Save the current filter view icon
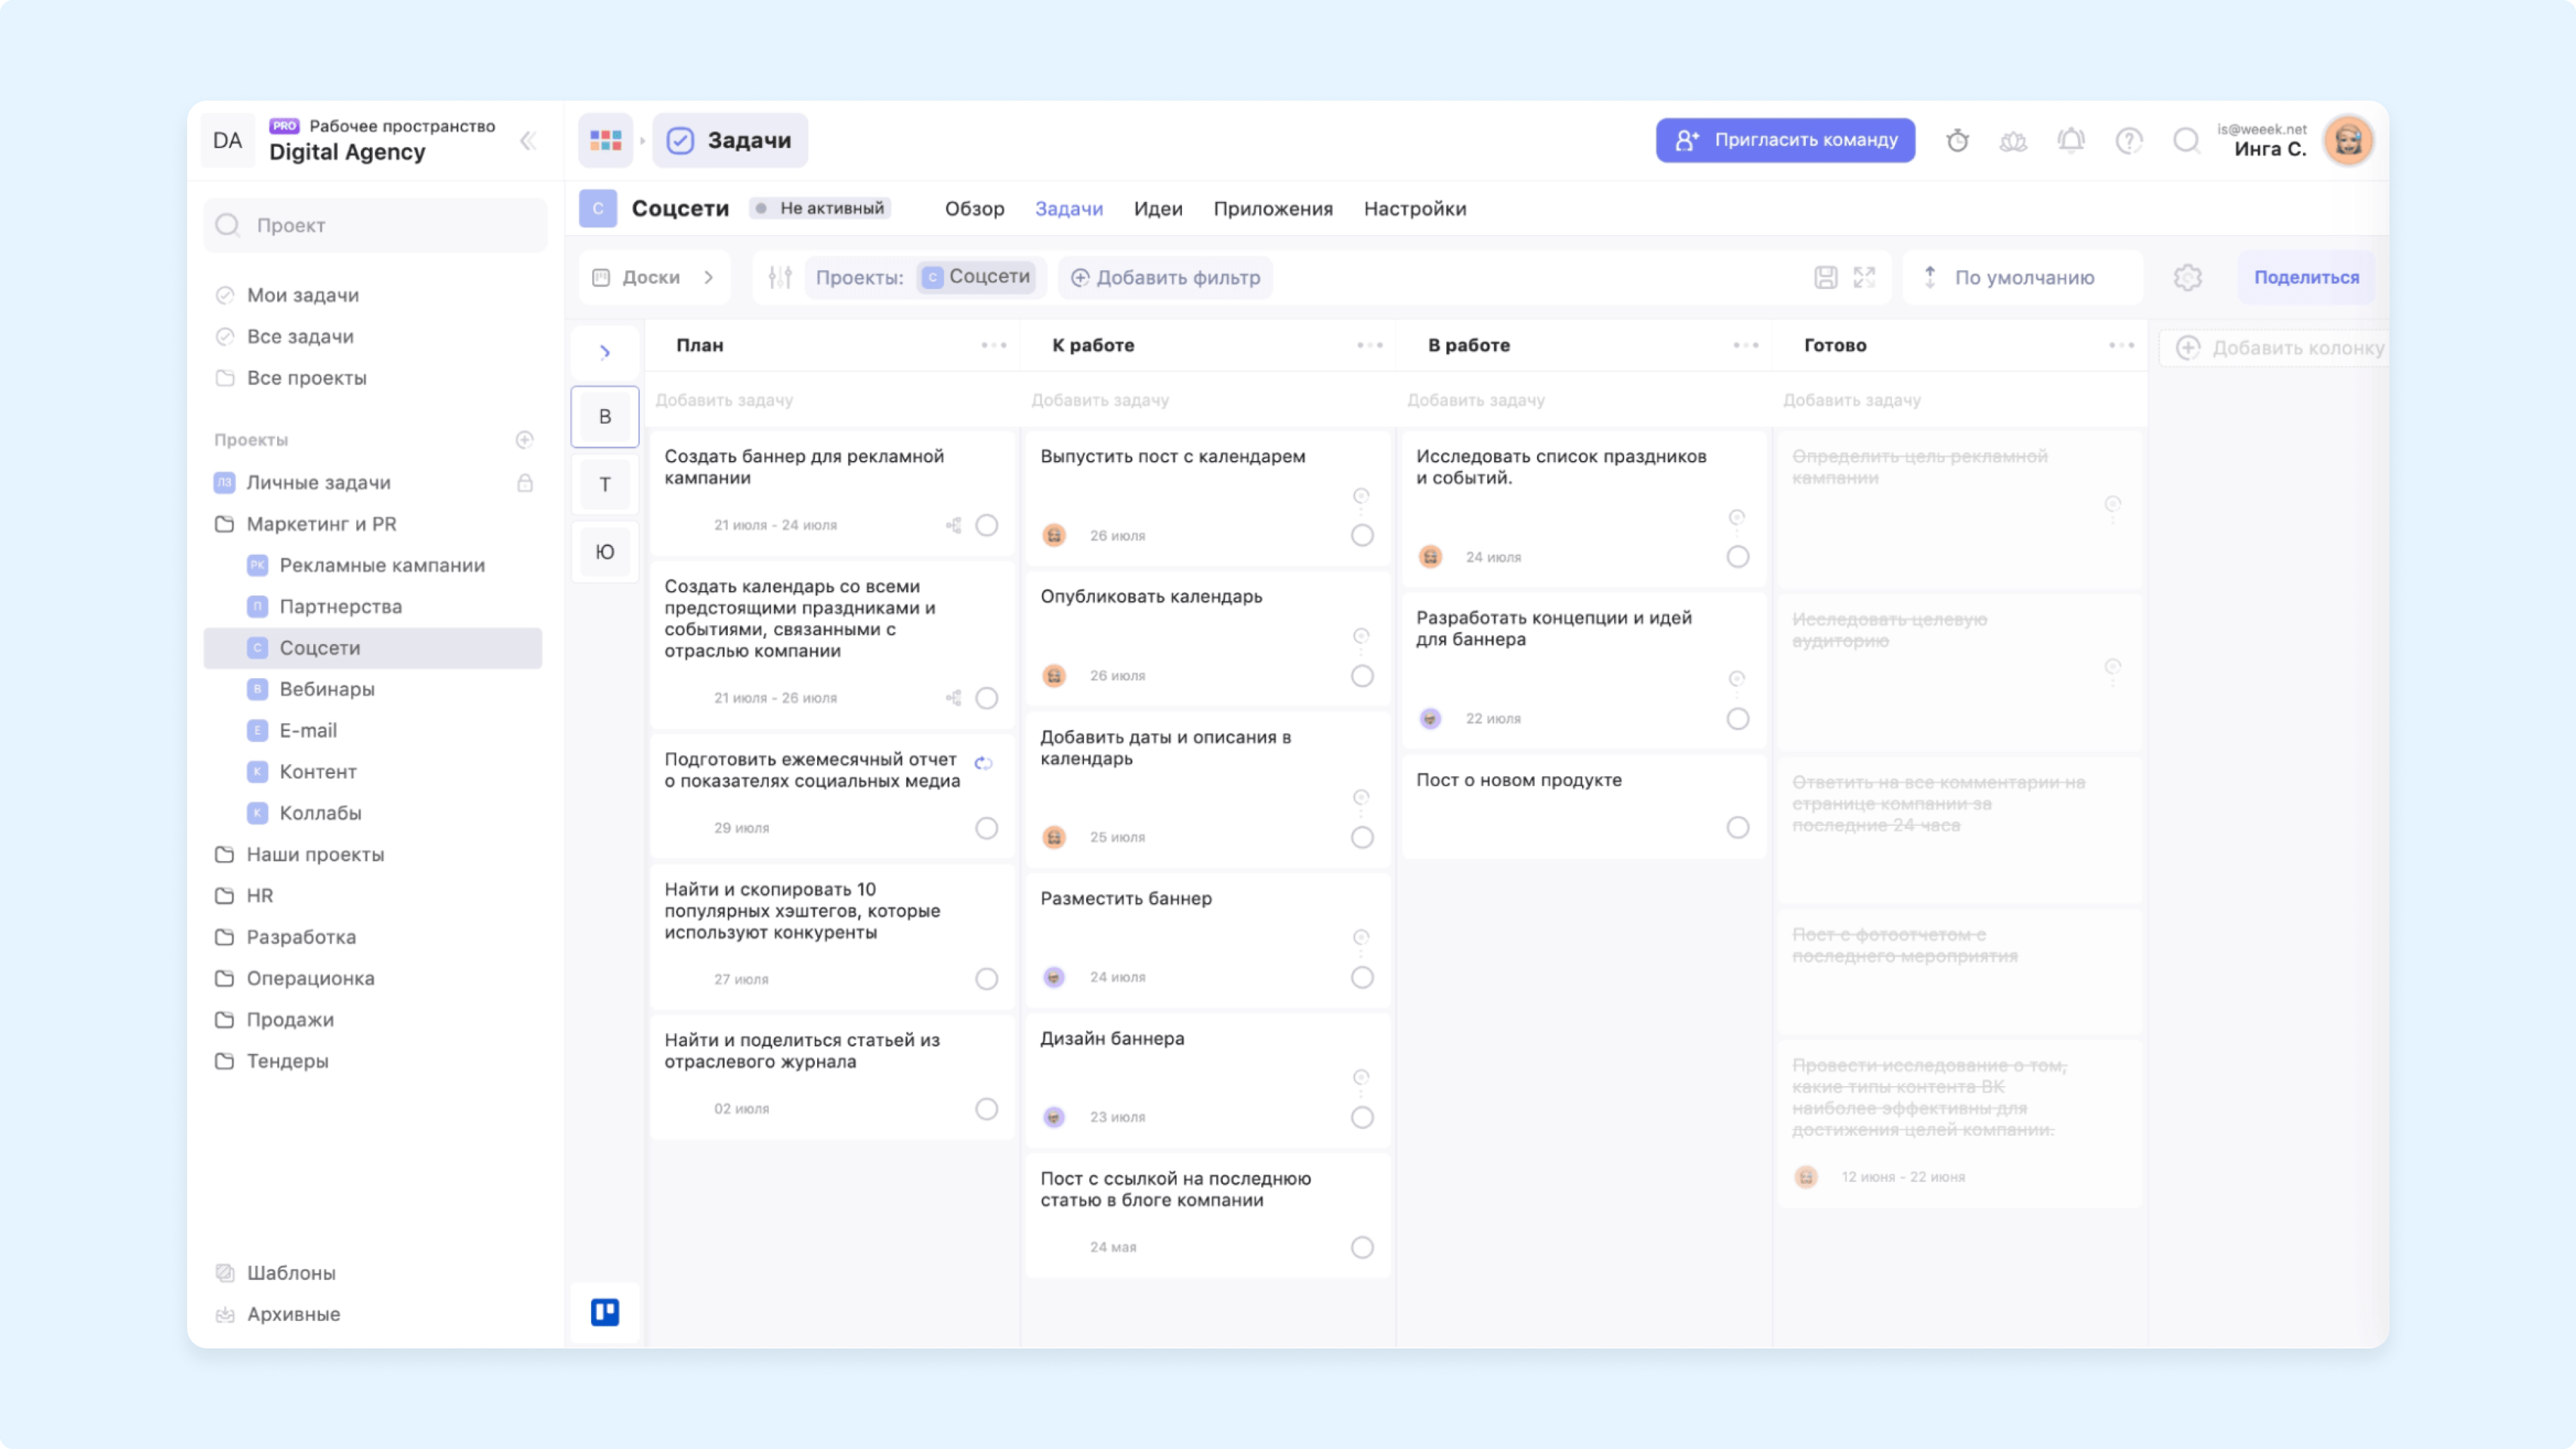Screen dimensions: 2576x1449 (x=1825, y=277)
